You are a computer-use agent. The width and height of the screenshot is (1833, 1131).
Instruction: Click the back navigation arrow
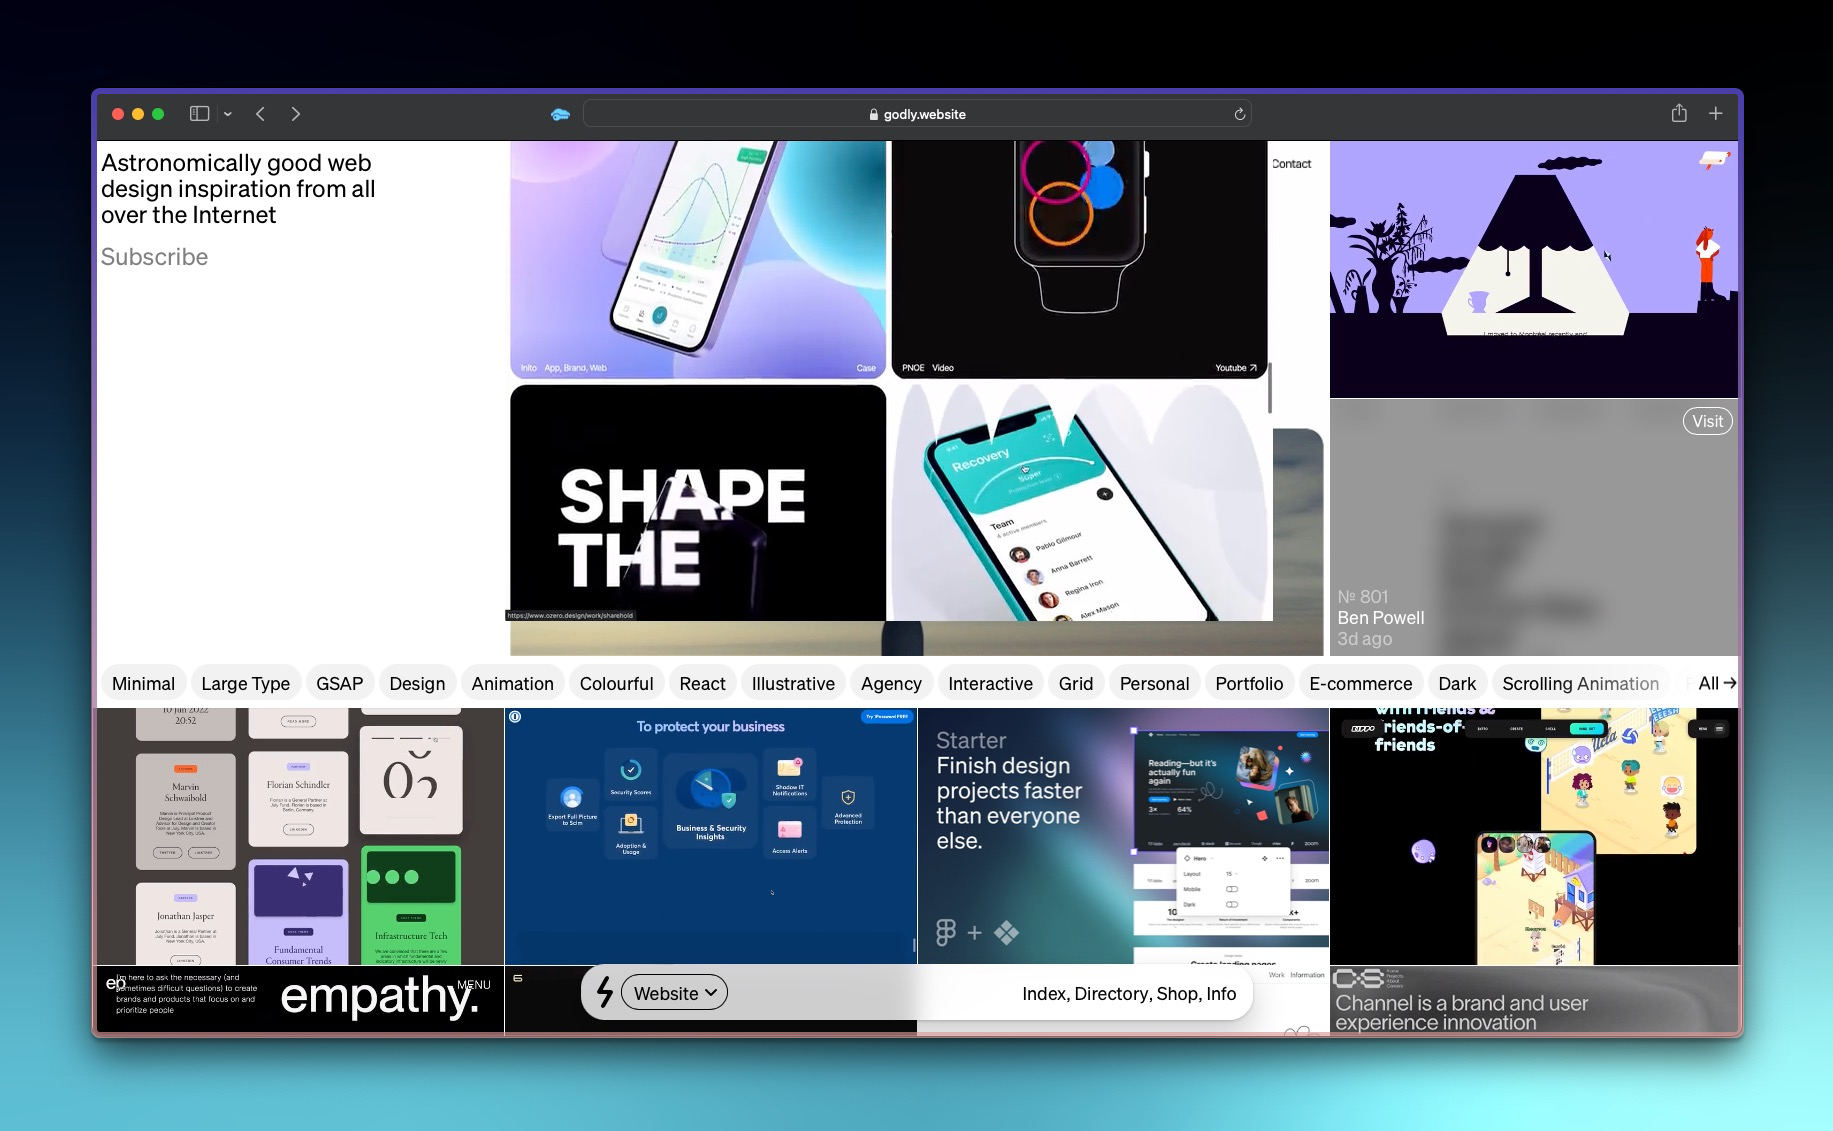click(x=260, y=113)
